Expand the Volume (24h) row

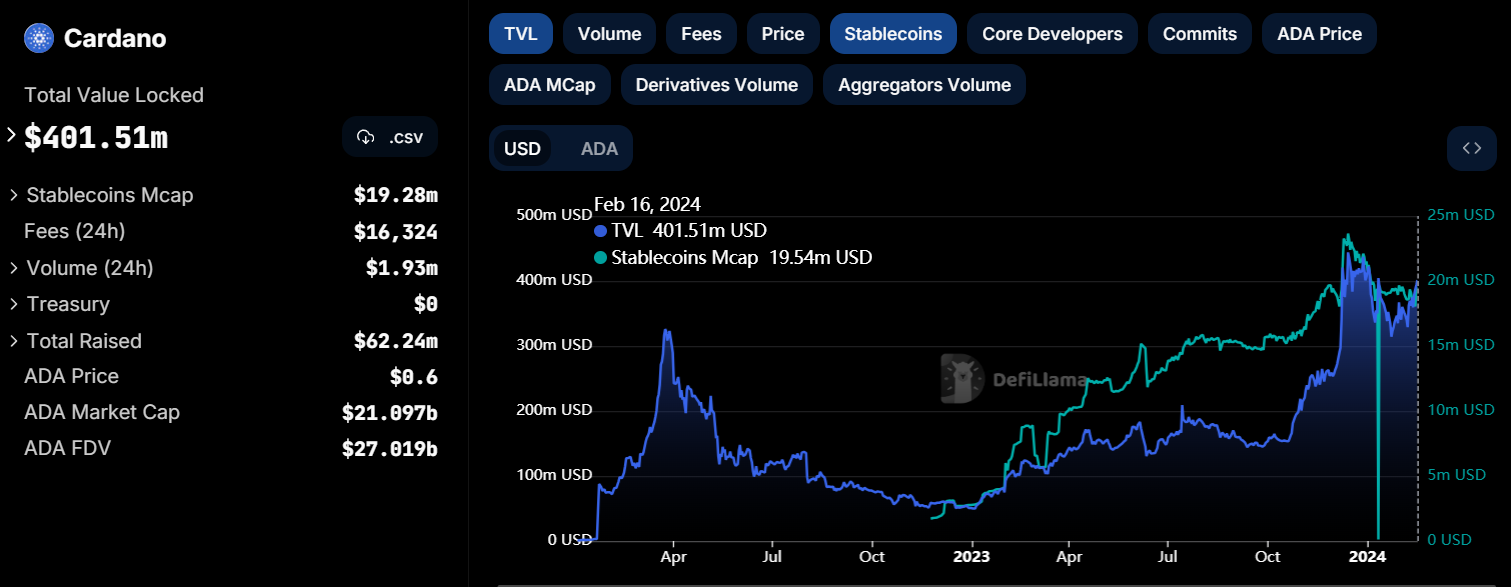point(14,268)
